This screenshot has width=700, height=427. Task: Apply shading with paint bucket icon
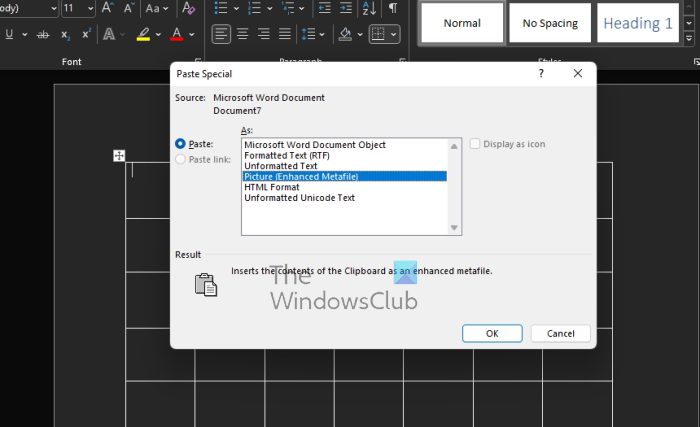click(345, 34)
